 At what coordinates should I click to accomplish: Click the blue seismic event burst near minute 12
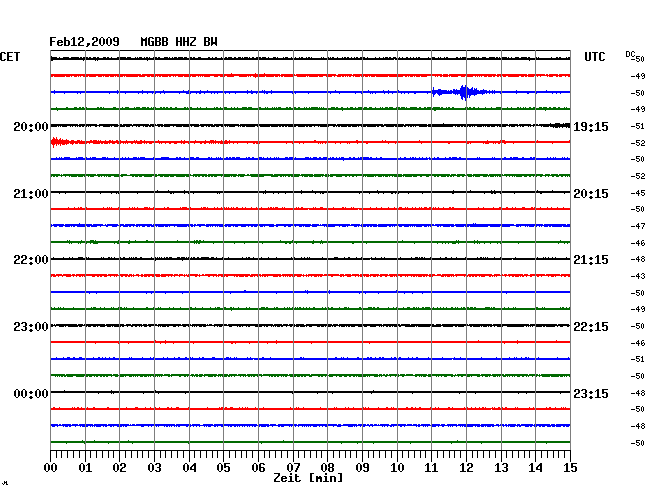(463, 92)
